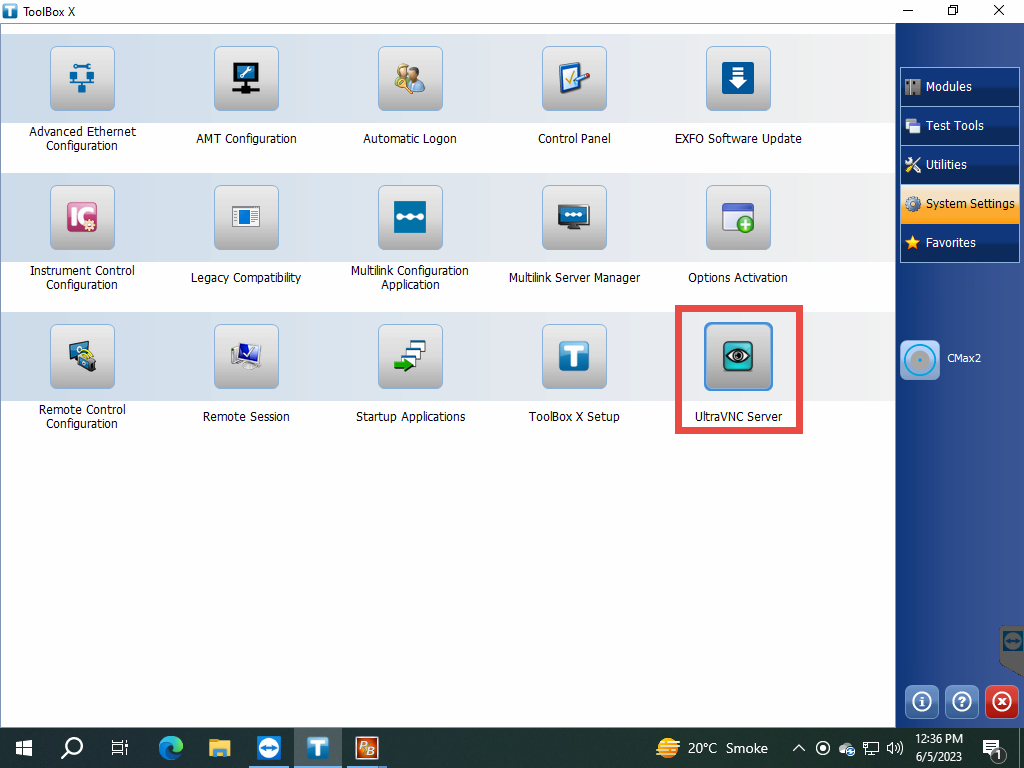Launch Multilink Server Manager

click(574, 217)
